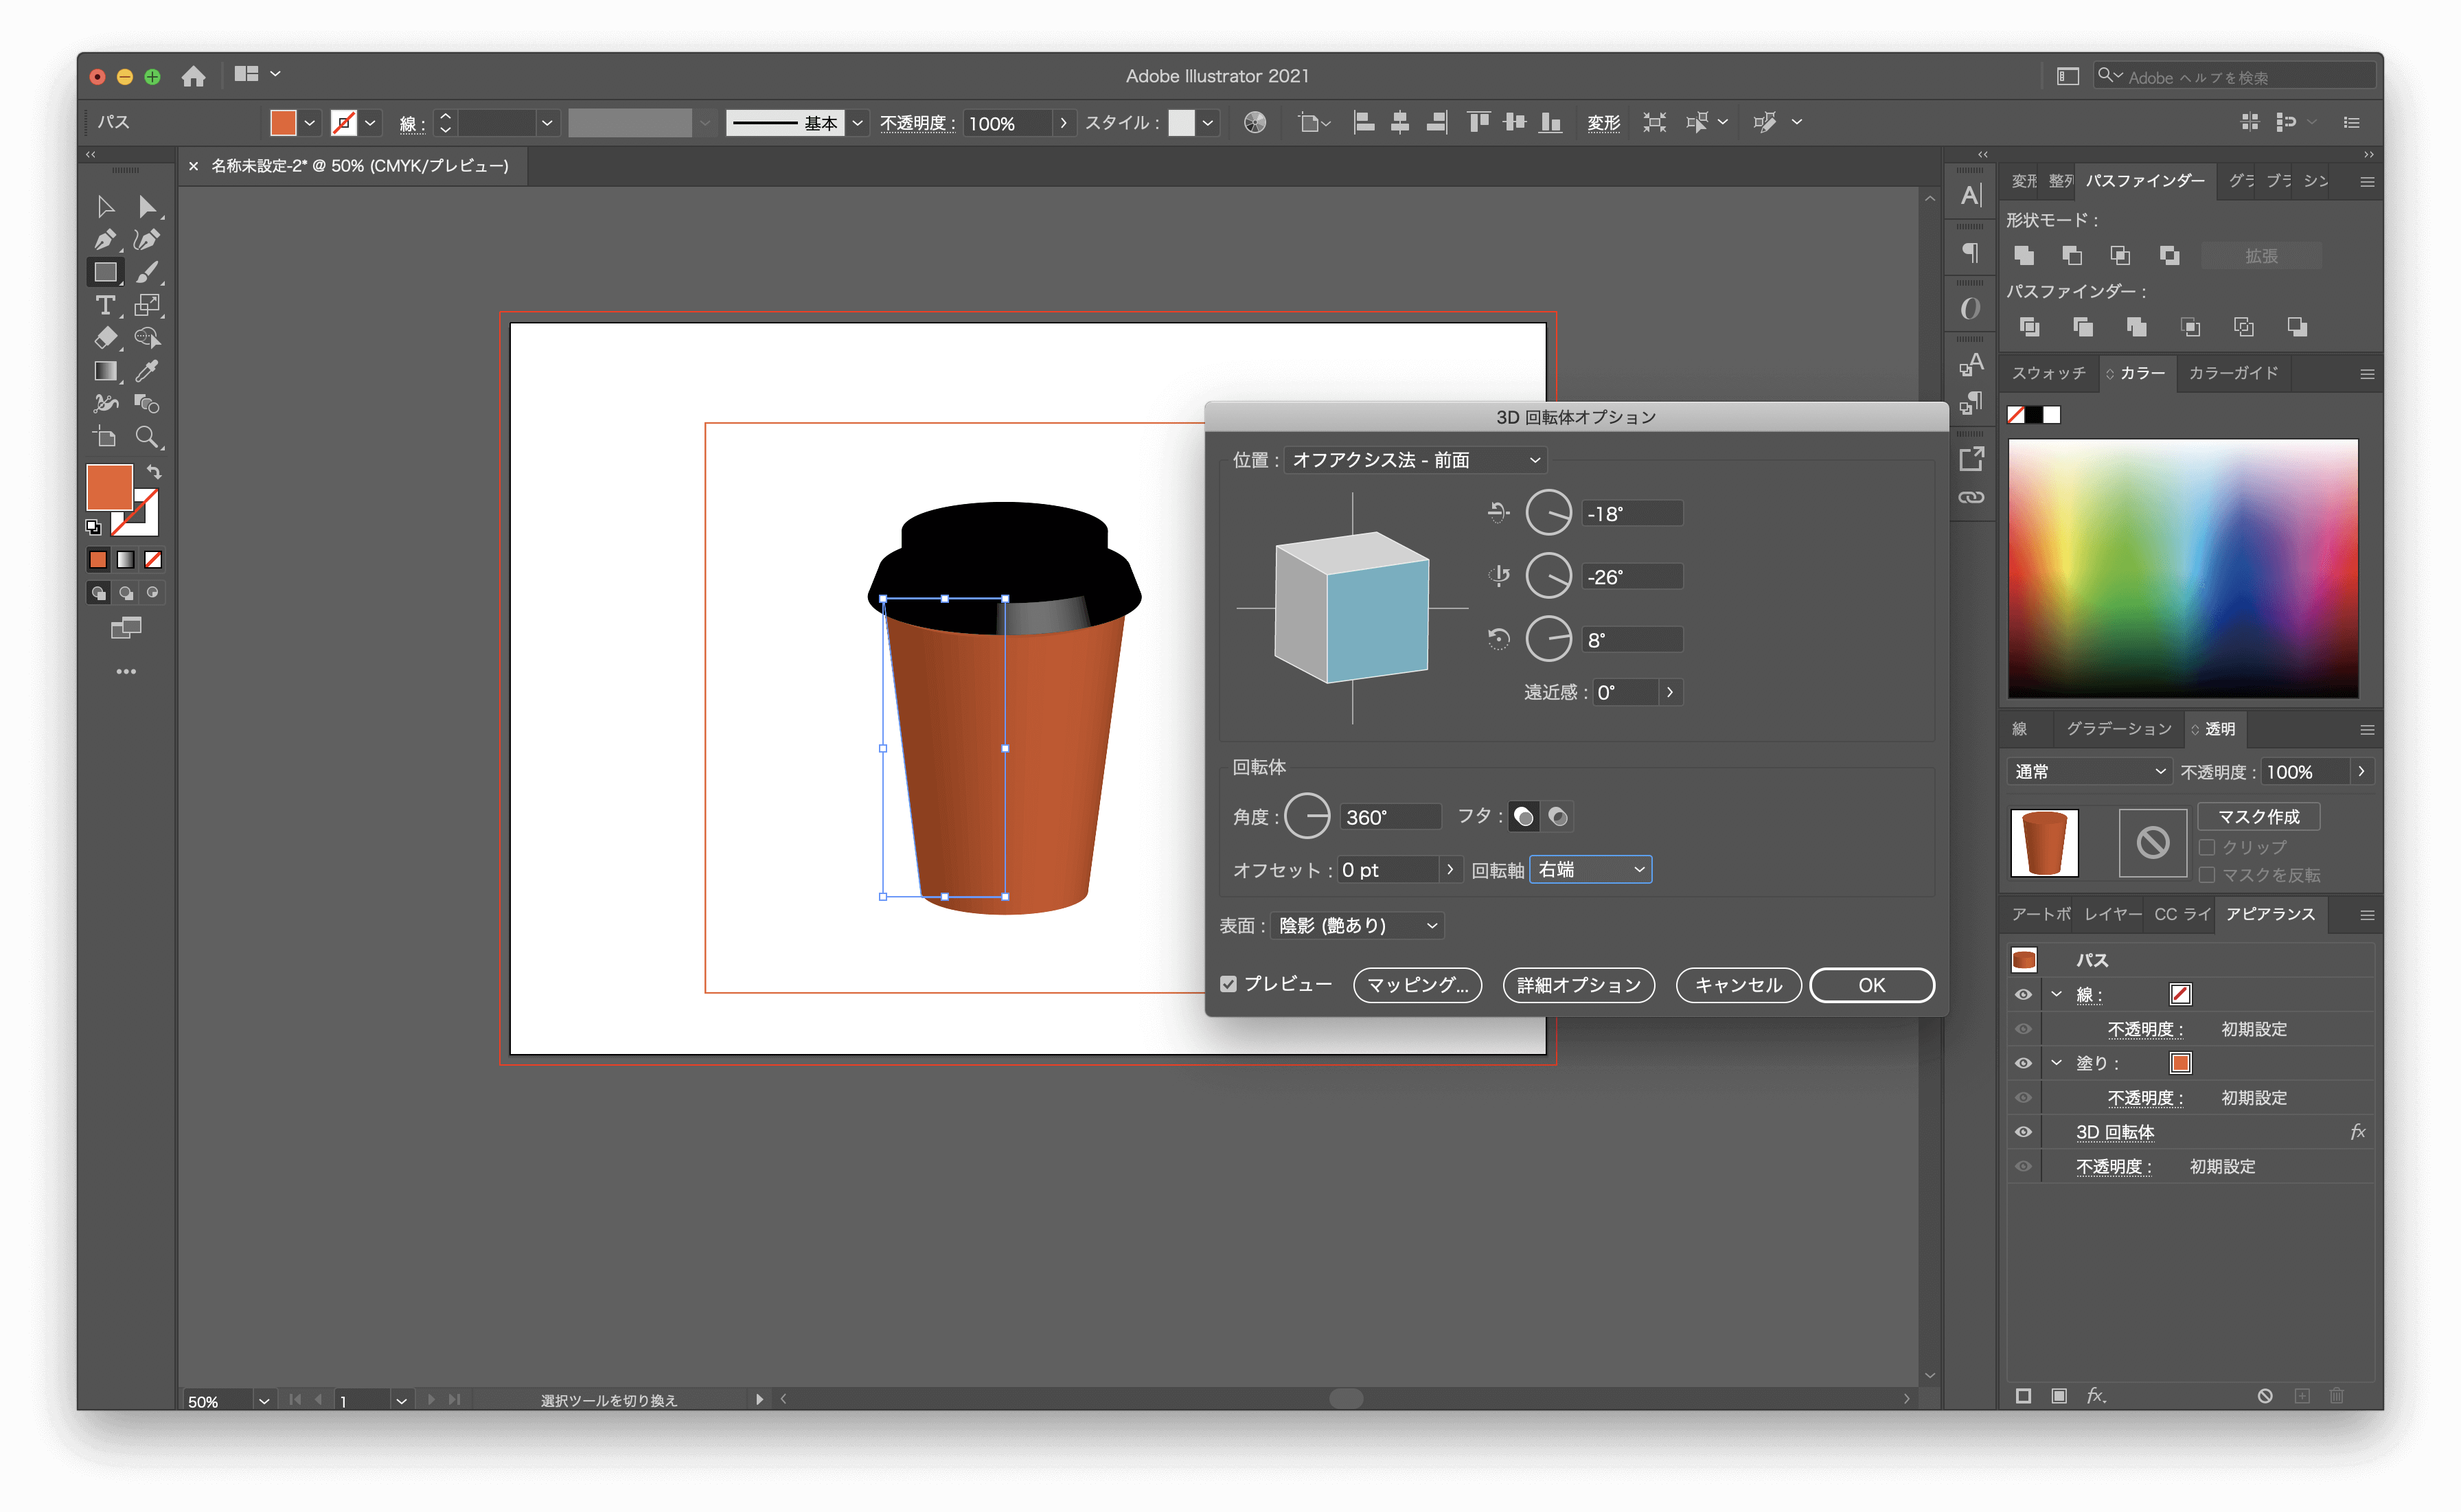The width and height of the screenshot is (2461, 1512).
Task: Expand the オフセット value arrow
Action: pos(1450,870)
